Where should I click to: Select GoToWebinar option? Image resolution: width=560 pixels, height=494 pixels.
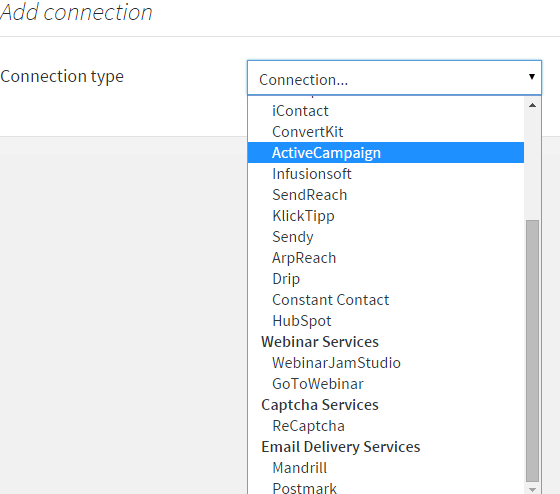point(386,384)
